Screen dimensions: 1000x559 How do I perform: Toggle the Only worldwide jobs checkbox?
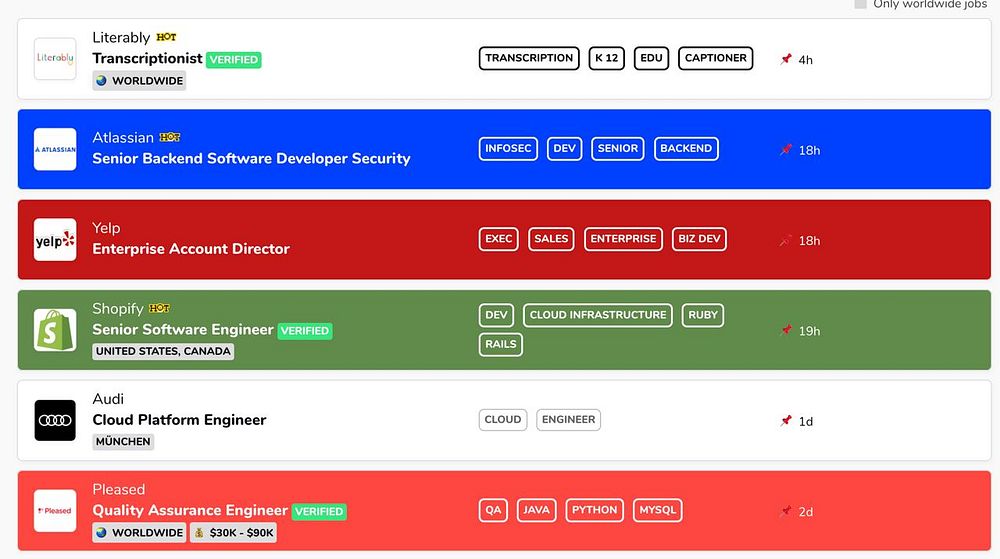(x=860, y=4)
